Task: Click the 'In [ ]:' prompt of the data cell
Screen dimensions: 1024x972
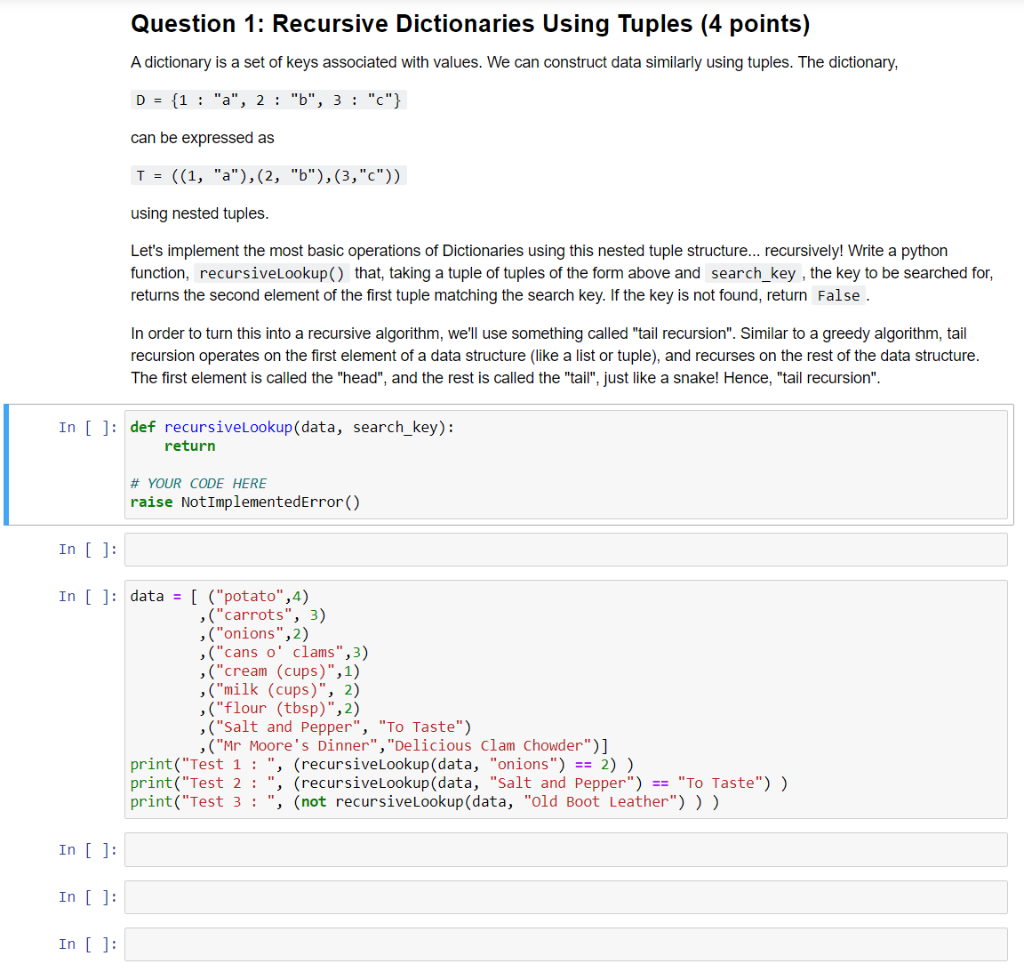Action: tap(88, 596)
